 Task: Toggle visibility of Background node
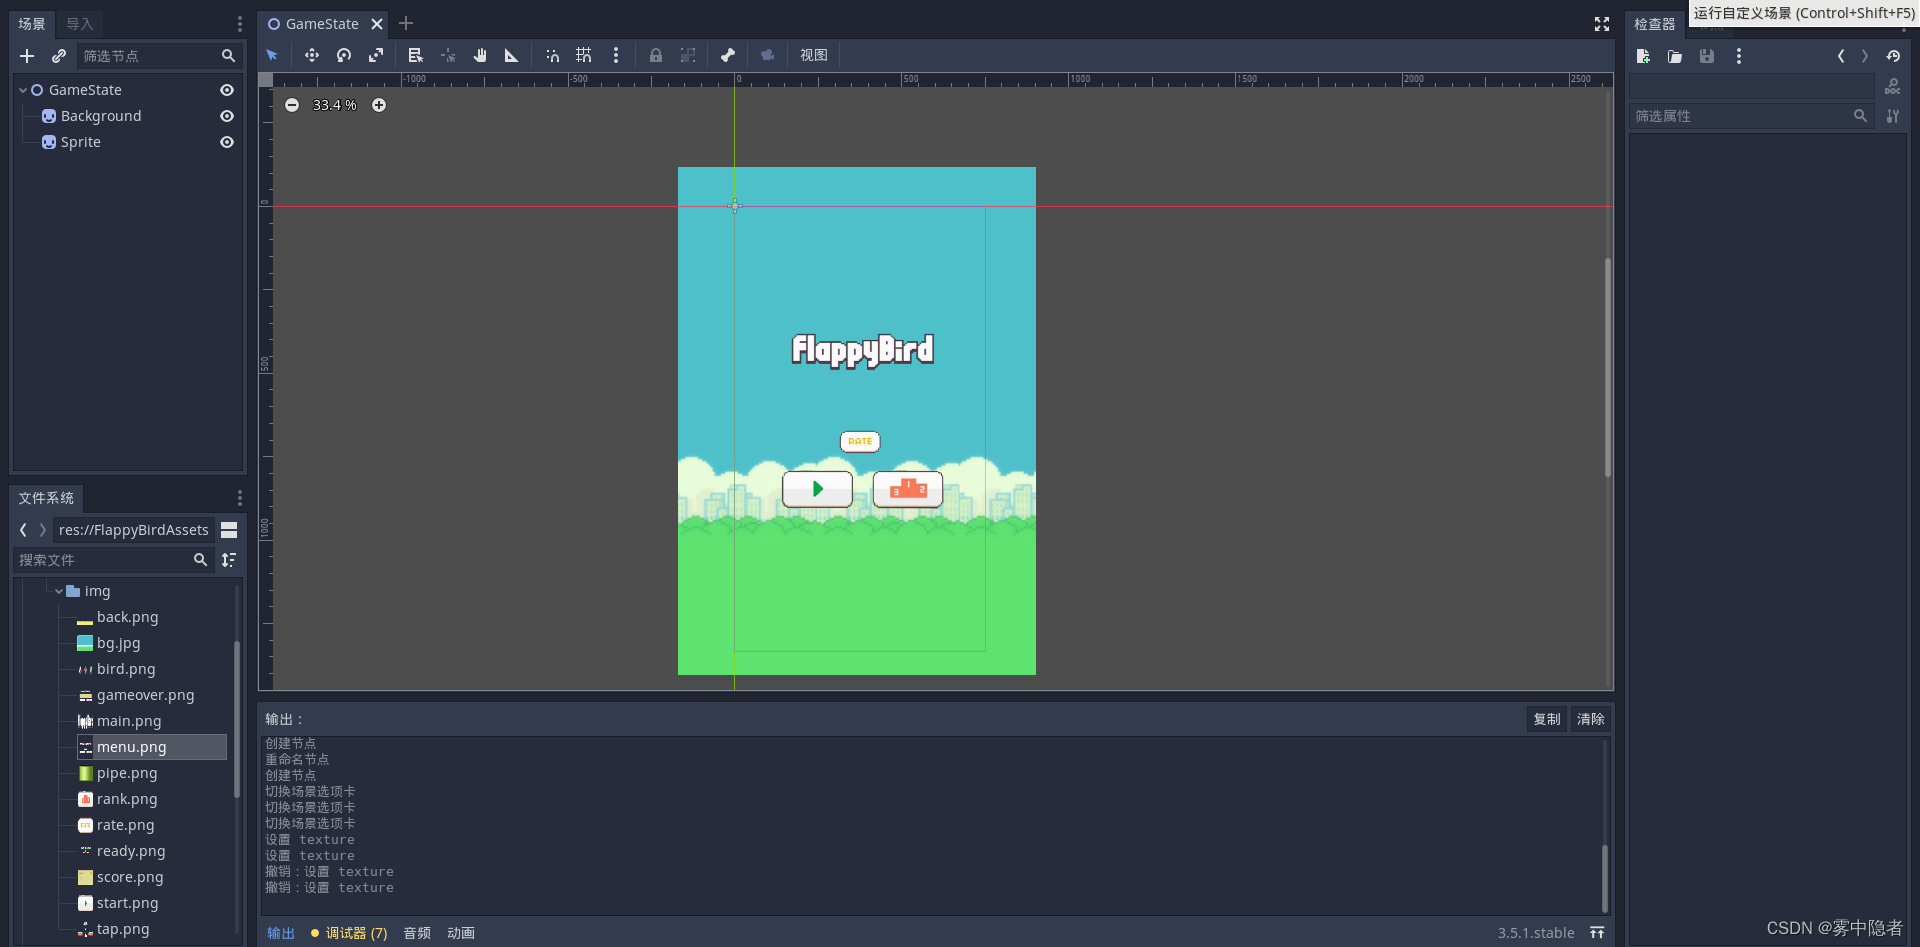point(227,116)
